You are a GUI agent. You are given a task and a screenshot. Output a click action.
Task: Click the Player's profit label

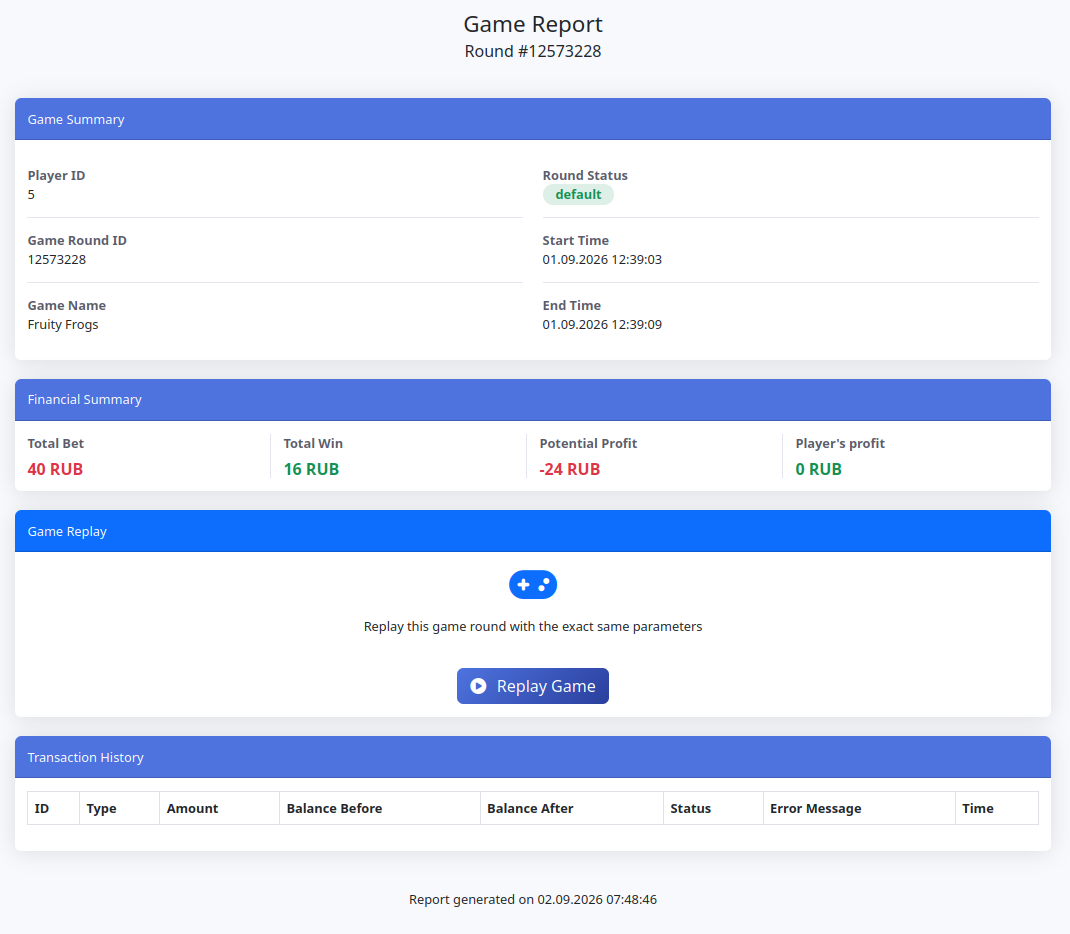(x=840, y=443)
